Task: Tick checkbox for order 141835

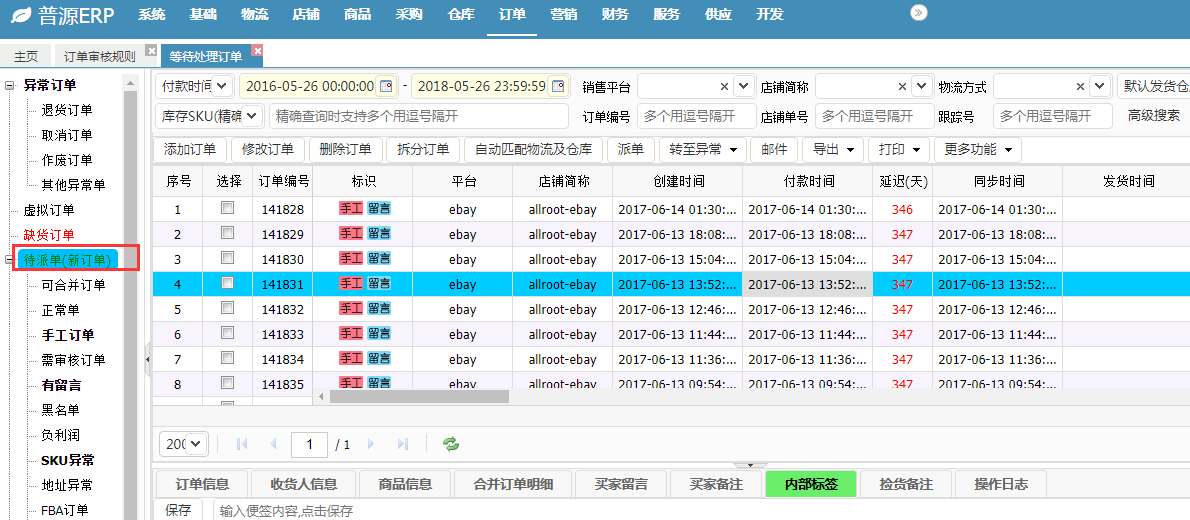Action: pos(227,383)
